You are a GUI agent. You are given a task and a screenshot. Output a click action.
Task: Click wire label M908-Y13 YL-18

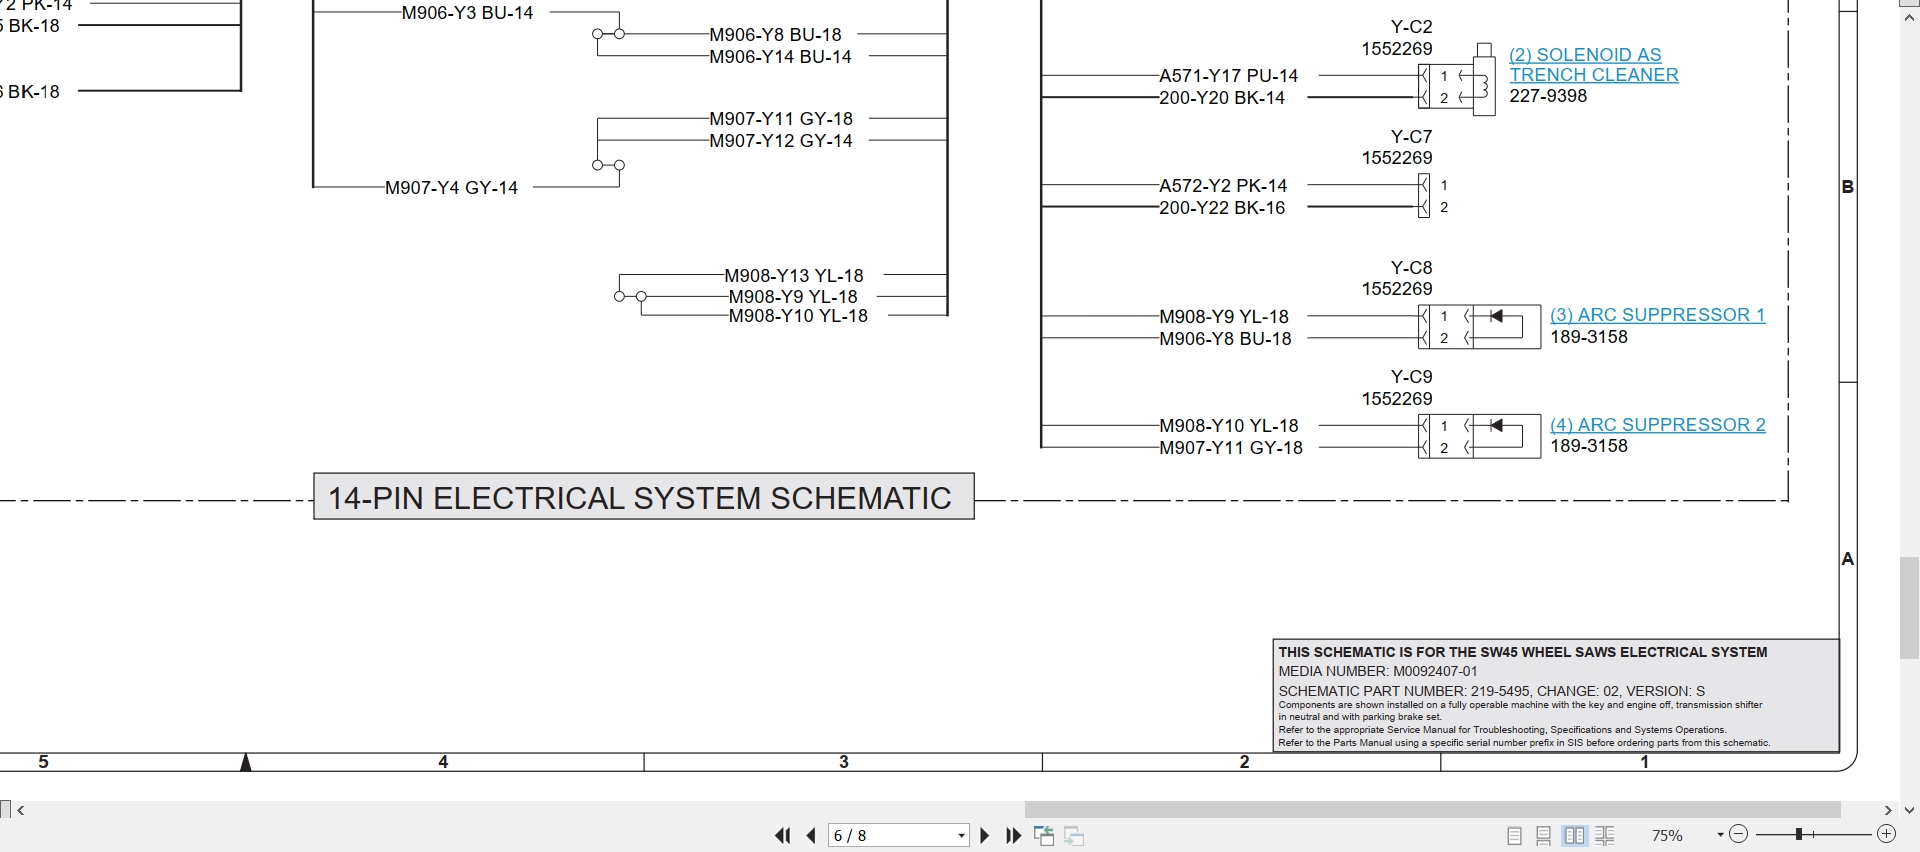pyautogui.click(x=794, y=276)
